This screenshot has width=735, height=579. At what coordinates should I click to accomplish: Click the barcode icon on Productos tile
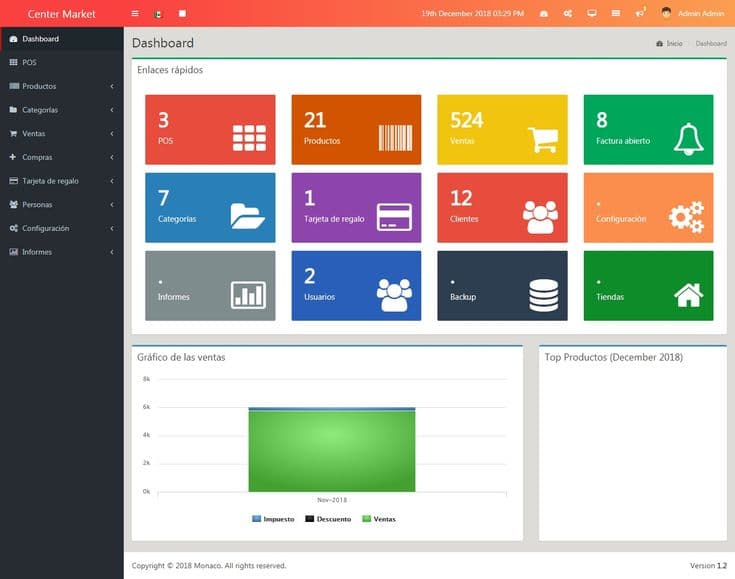coord(396,138)
